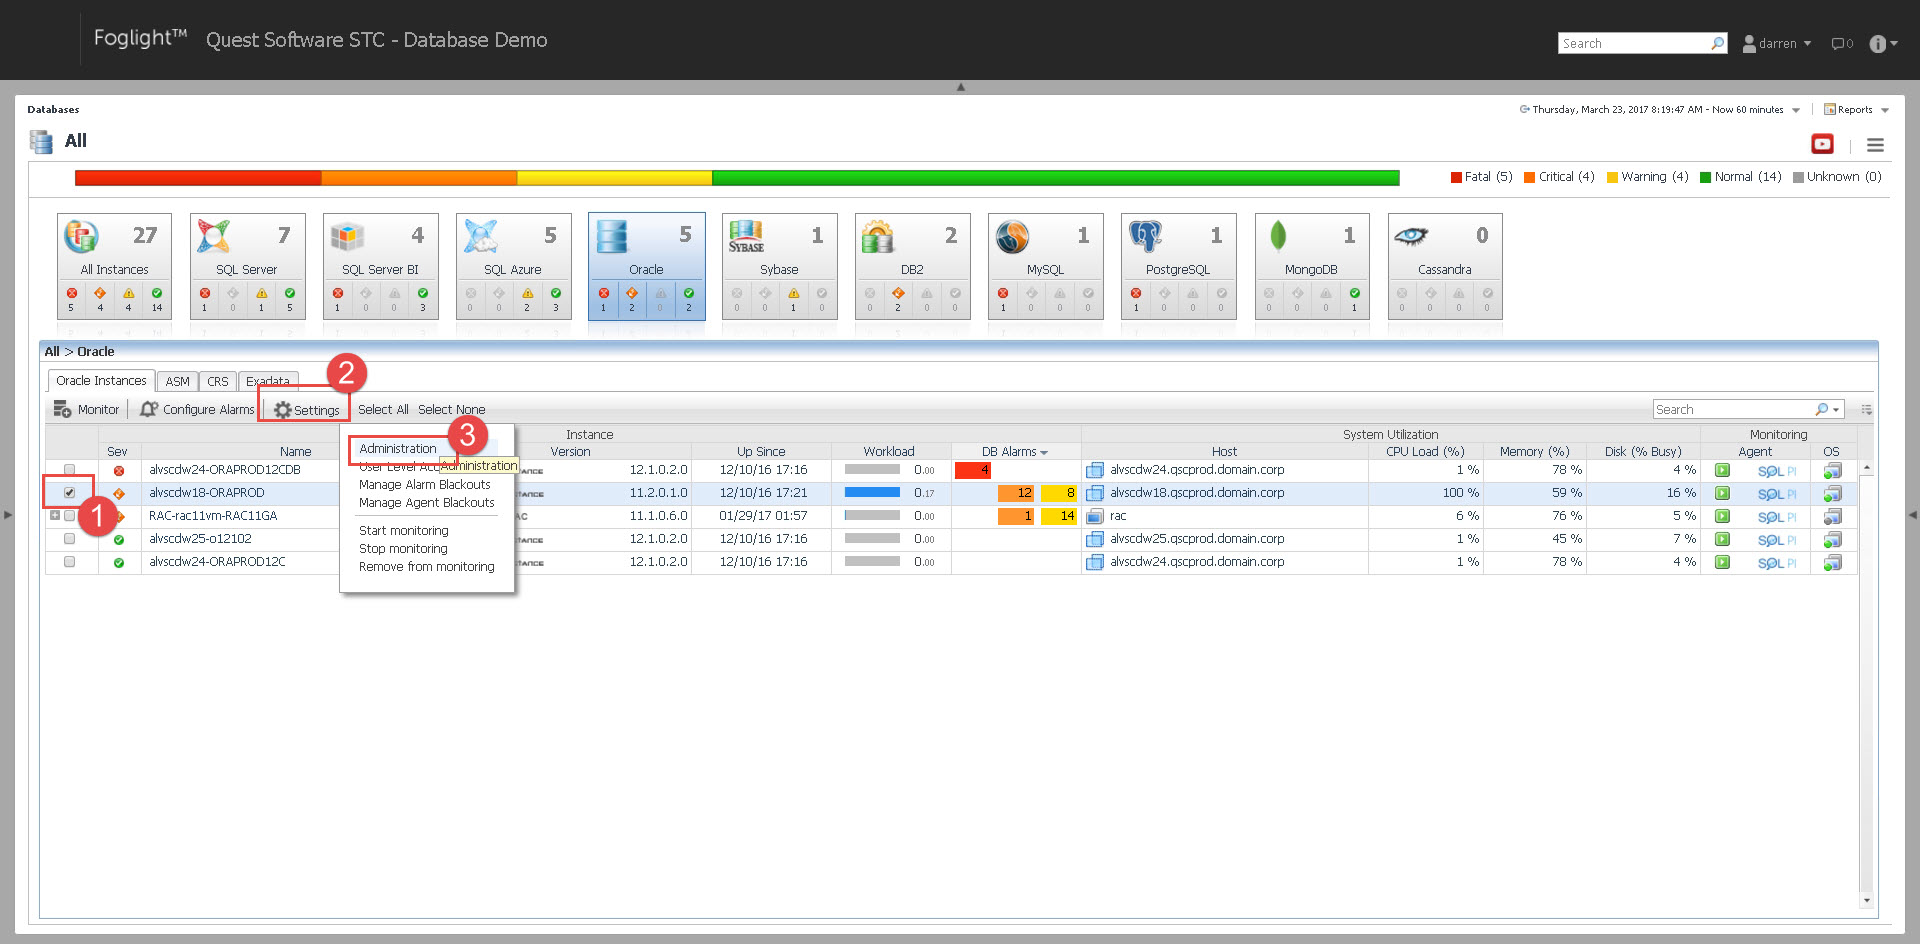The height and width of the screenshot is (944, 1920).
Task: Choose Stop monitoring menu item
Action: pyautogui.click(x=403, y=549)
